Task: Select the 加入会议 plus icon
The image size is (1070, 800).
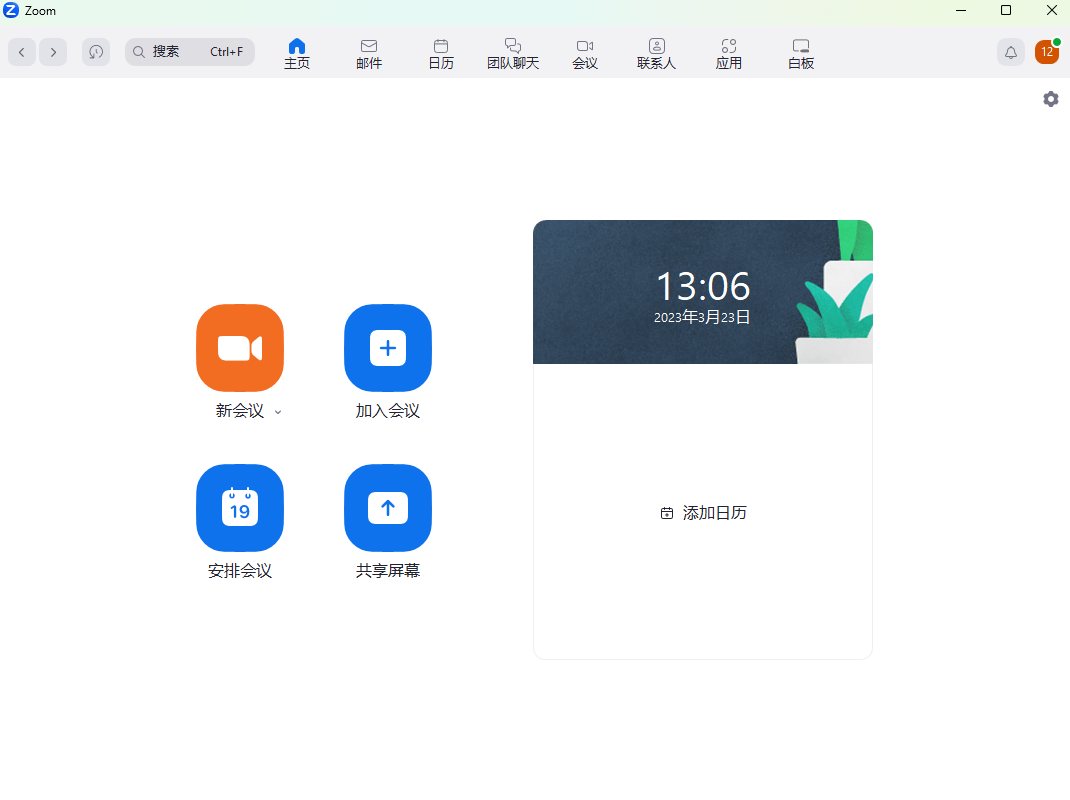Action: click(x=387, y=348)
